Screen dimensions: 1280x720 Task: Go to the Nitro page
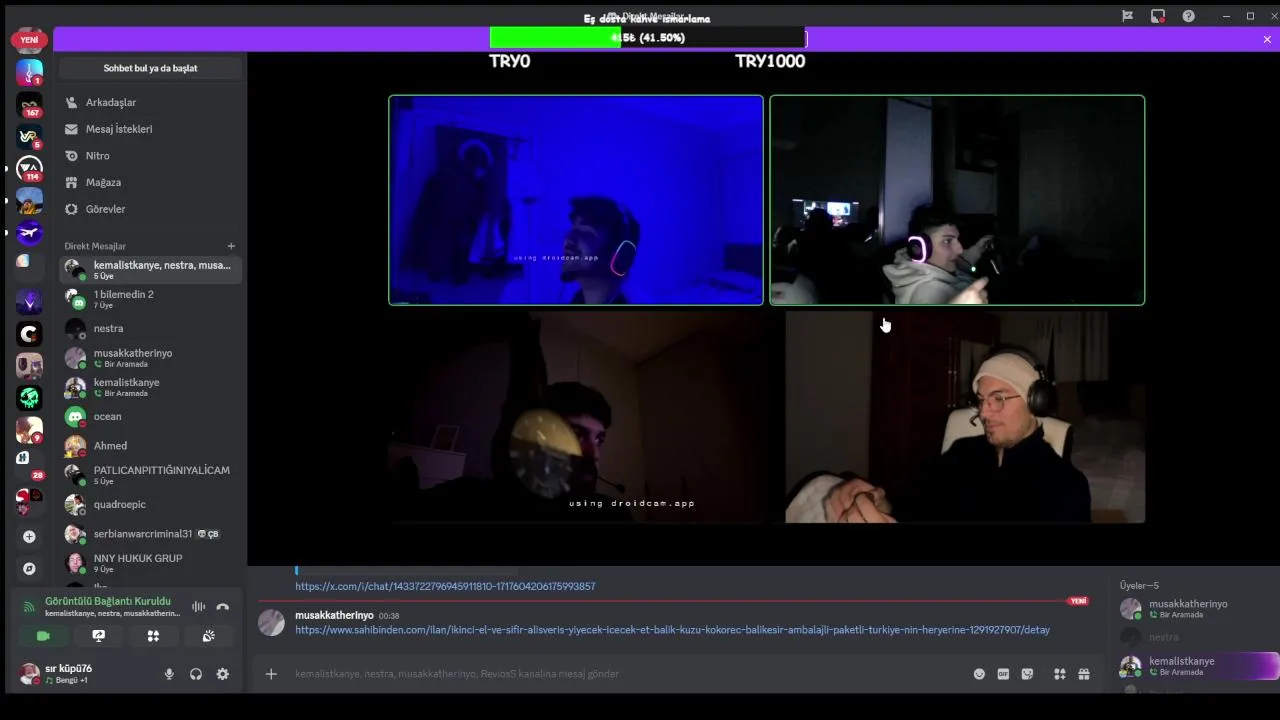pyautogui.click(x=150, y=156)
